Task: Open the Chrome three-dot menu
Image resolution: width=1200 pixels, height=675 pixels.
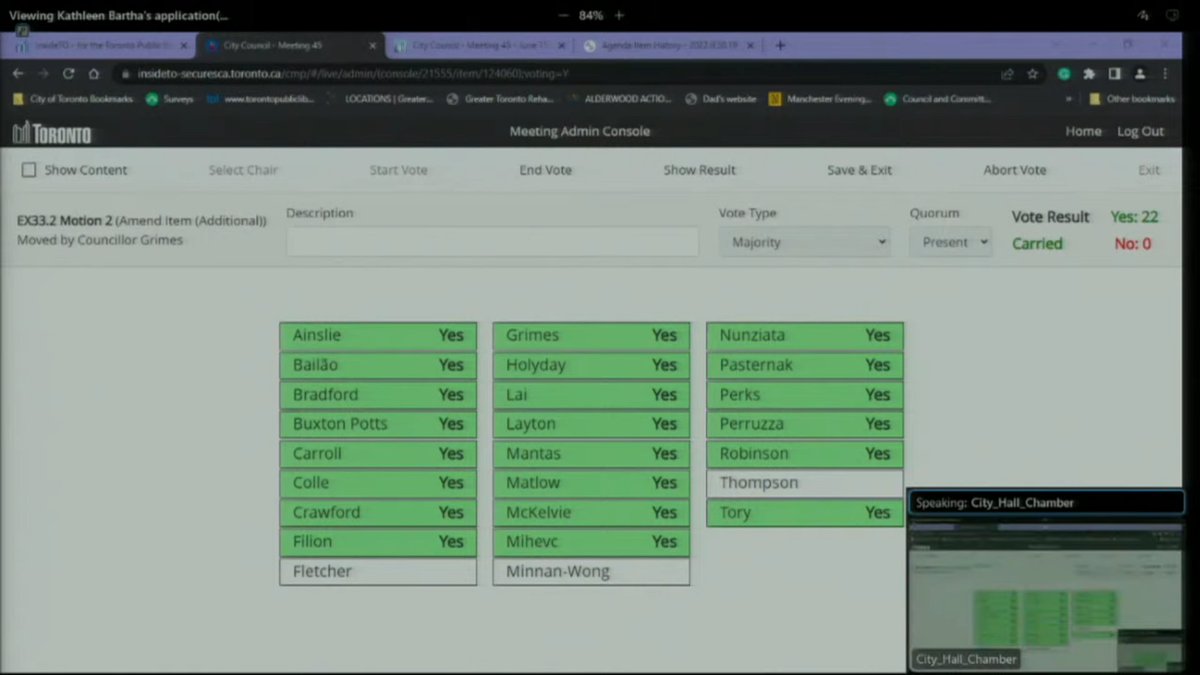Action: point(1166,74)
